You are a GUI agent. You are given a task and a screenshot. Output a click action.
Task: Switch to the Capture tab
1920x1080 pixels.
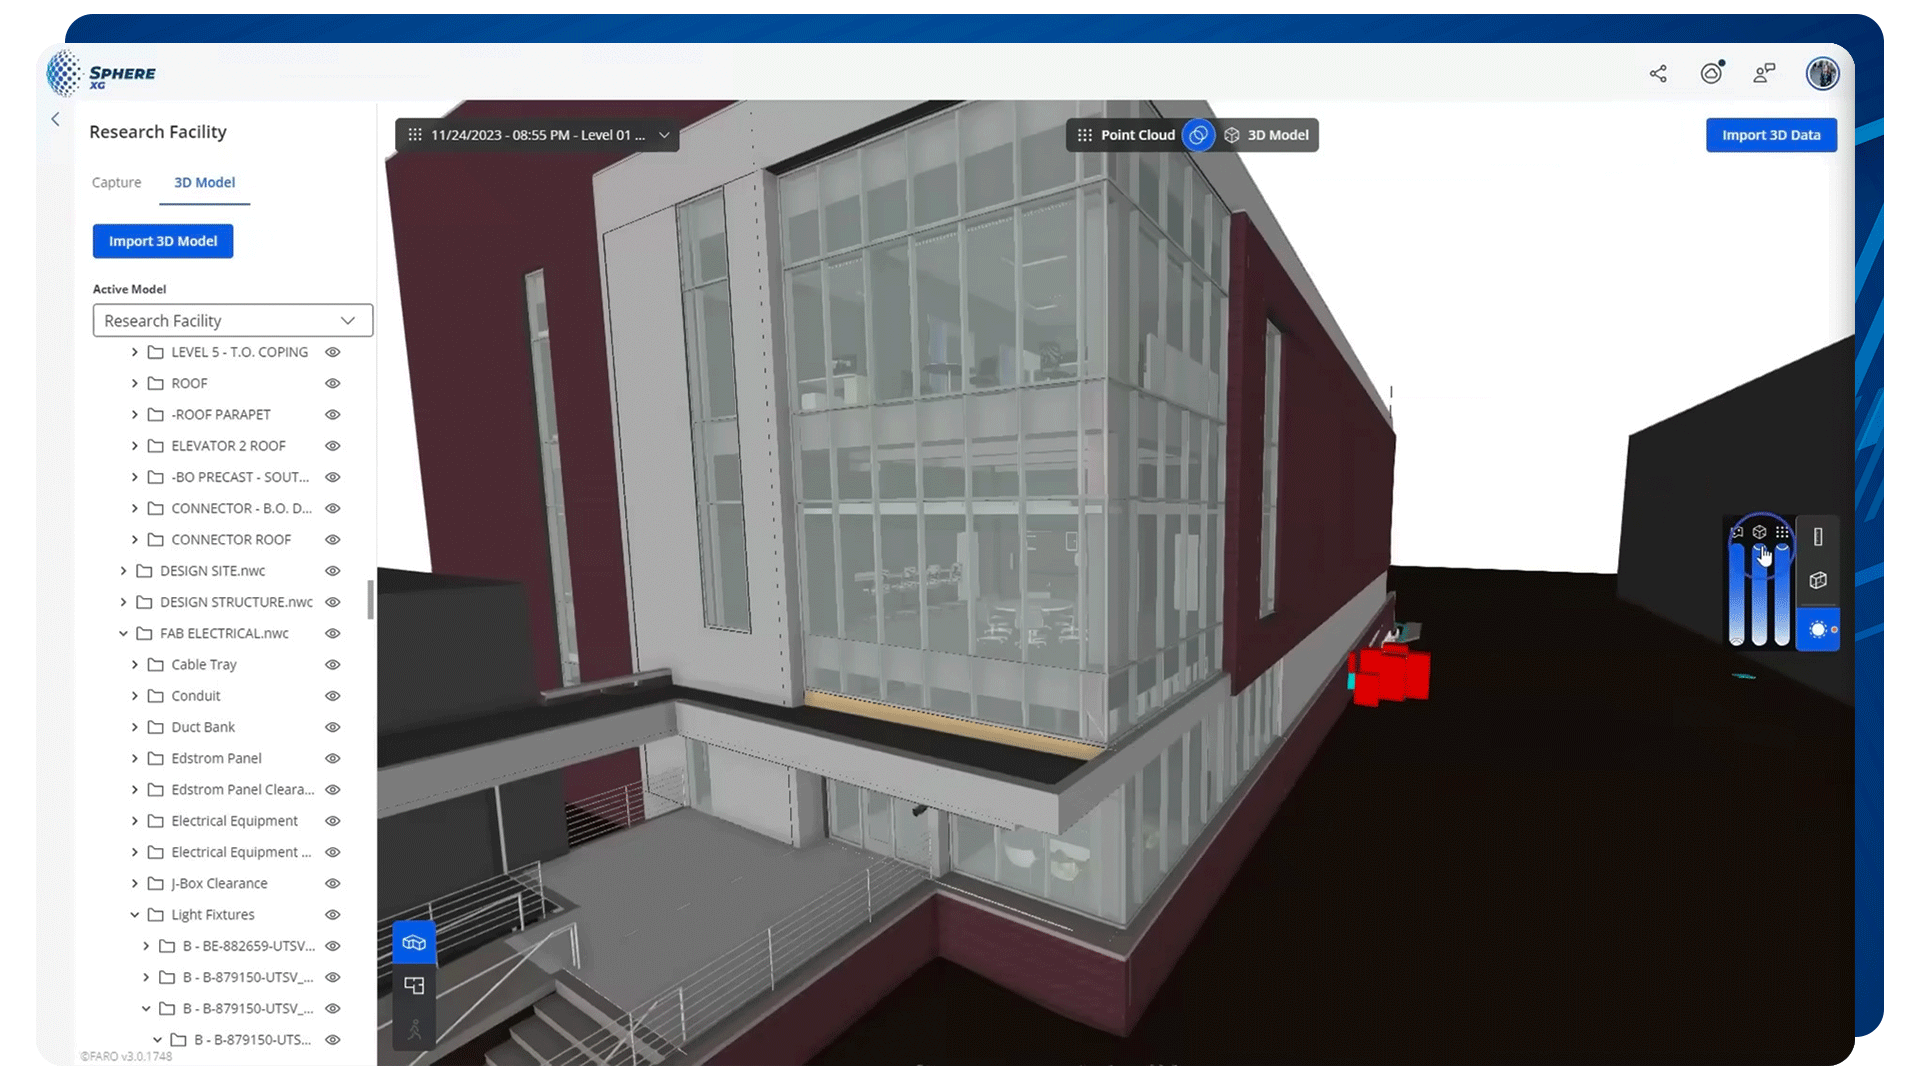[116, 182]
